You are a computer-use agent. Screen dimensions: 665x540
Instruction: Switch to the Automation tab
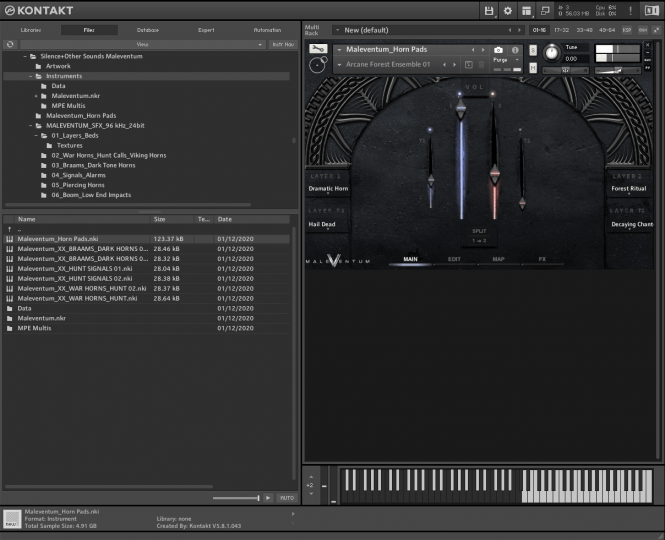(x=267, y=30)
